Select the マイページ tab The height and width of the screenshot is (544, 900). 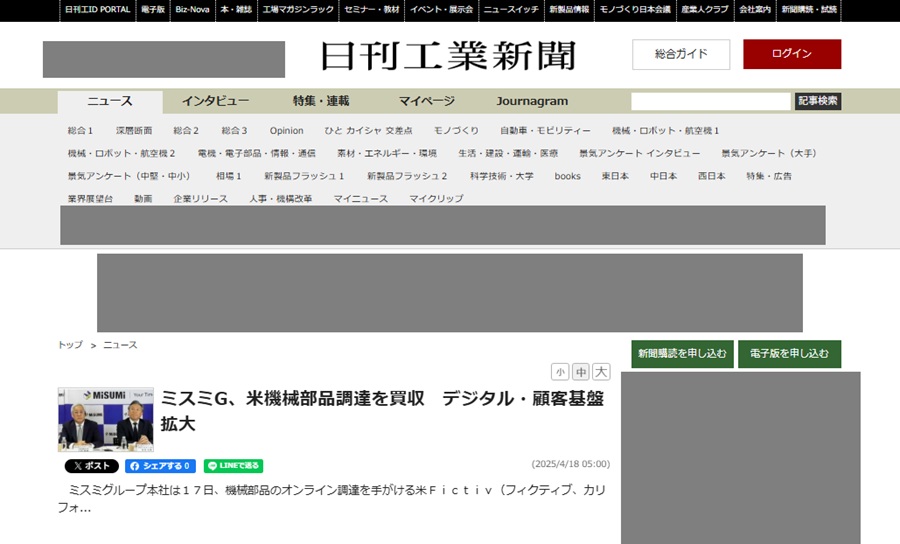pos(426,102)
